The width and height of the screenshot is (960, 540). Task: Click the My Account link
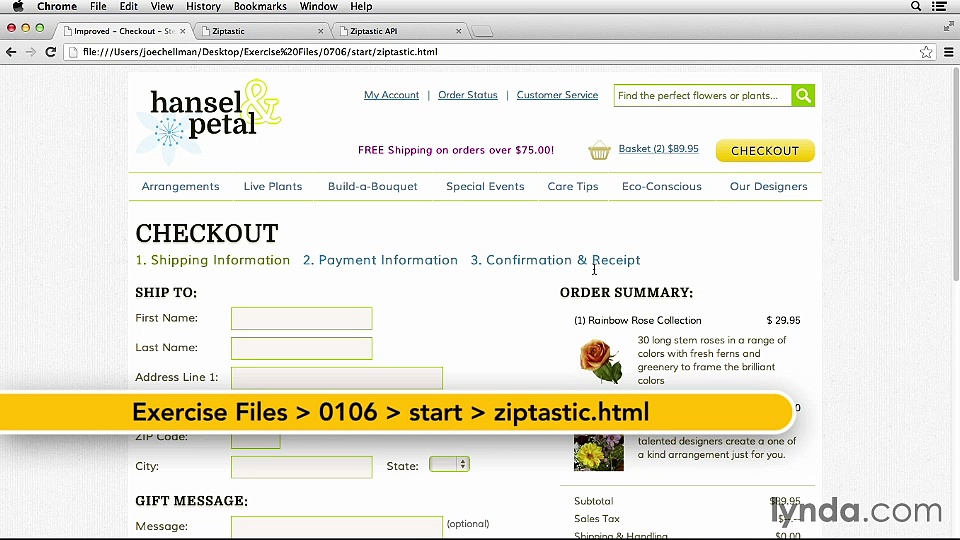coord(391,95)
